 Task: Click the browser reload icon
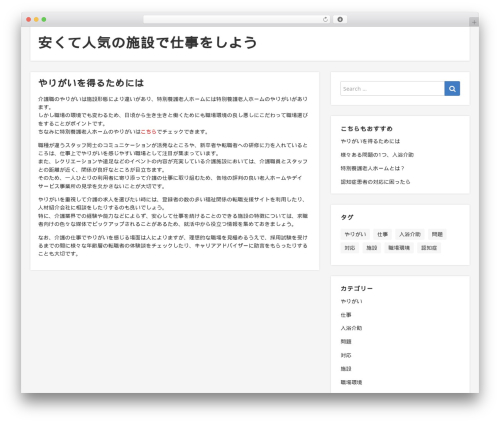[325, 20]
